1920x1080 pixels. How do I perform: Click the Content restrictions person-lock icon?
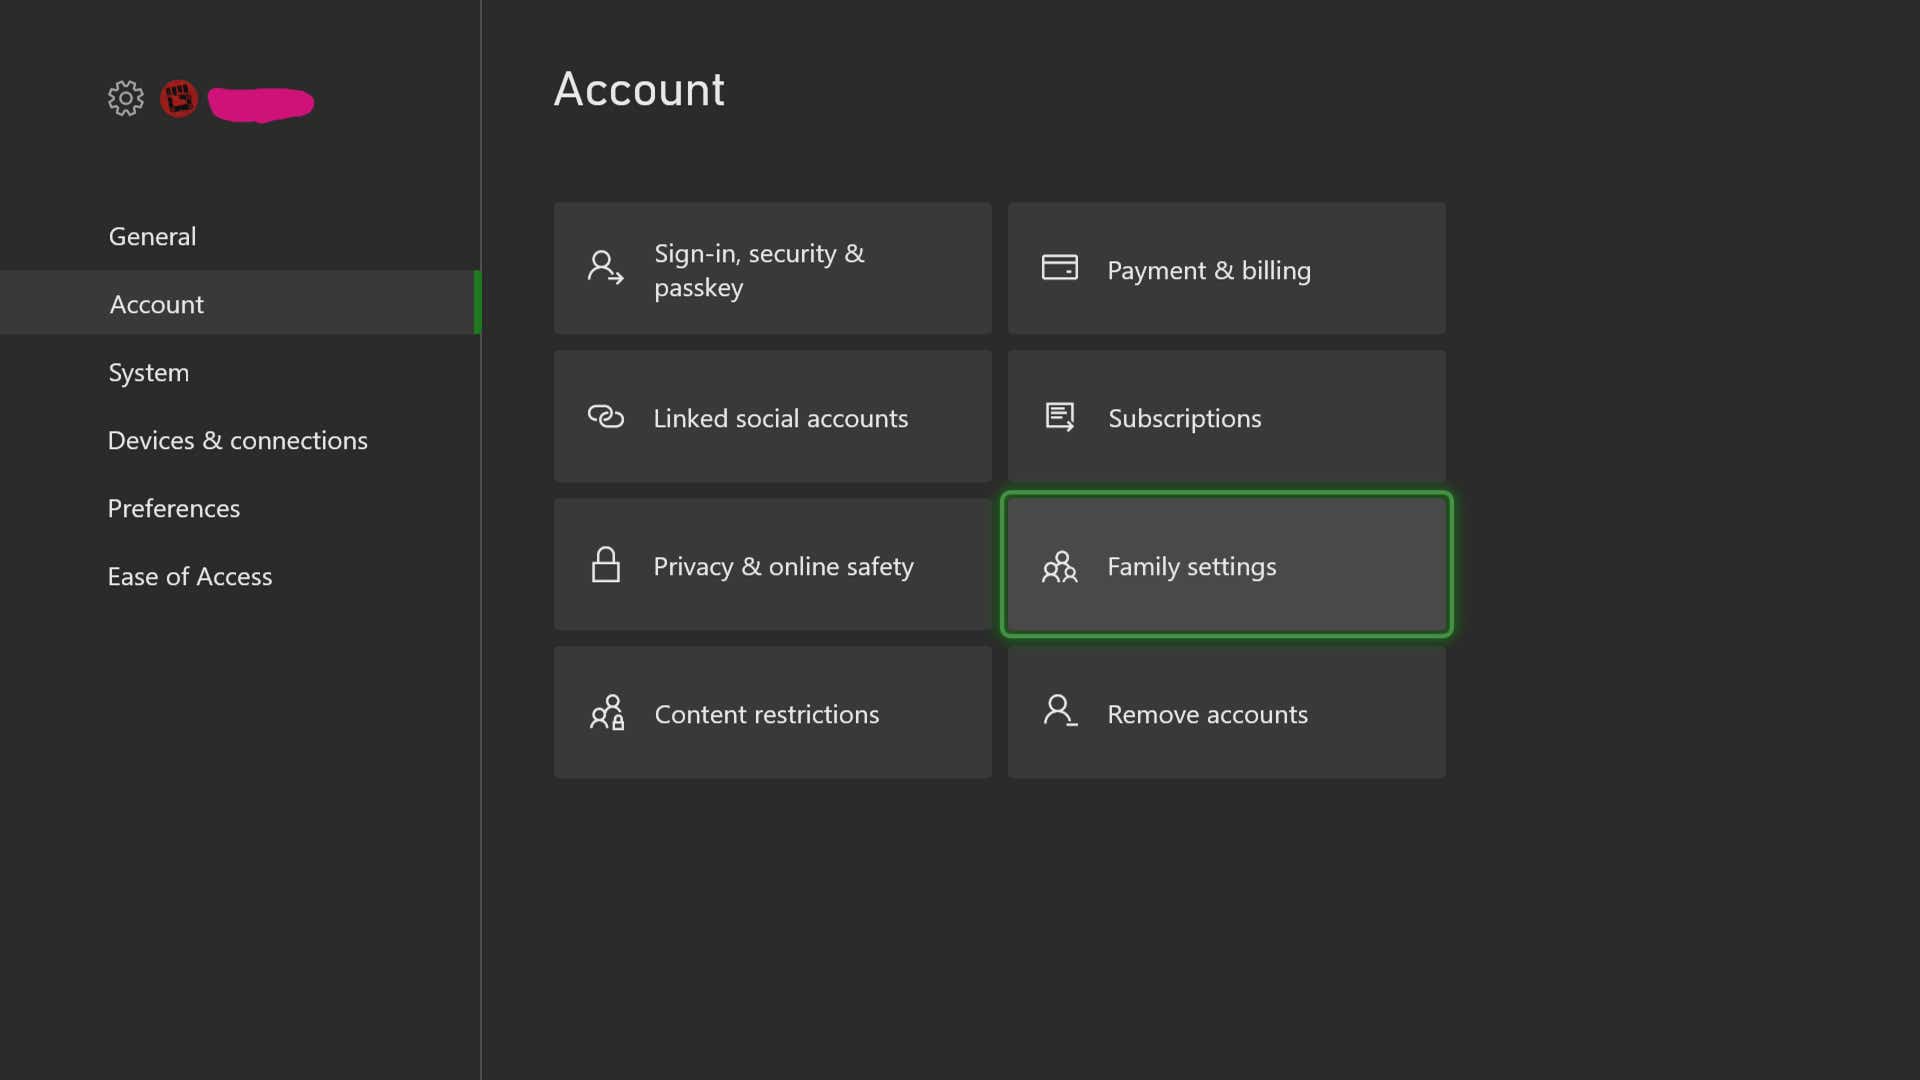606,713
